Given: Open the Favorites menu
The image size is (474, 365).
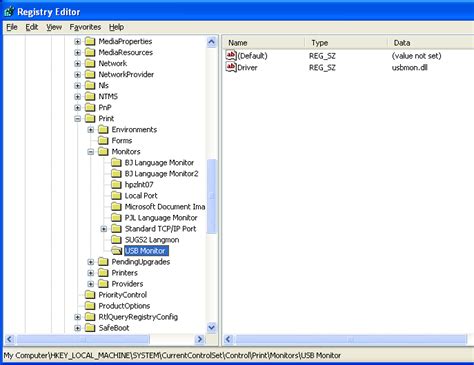Looking at the screenshot, I should pyautogui.click(x=85, y=27).
